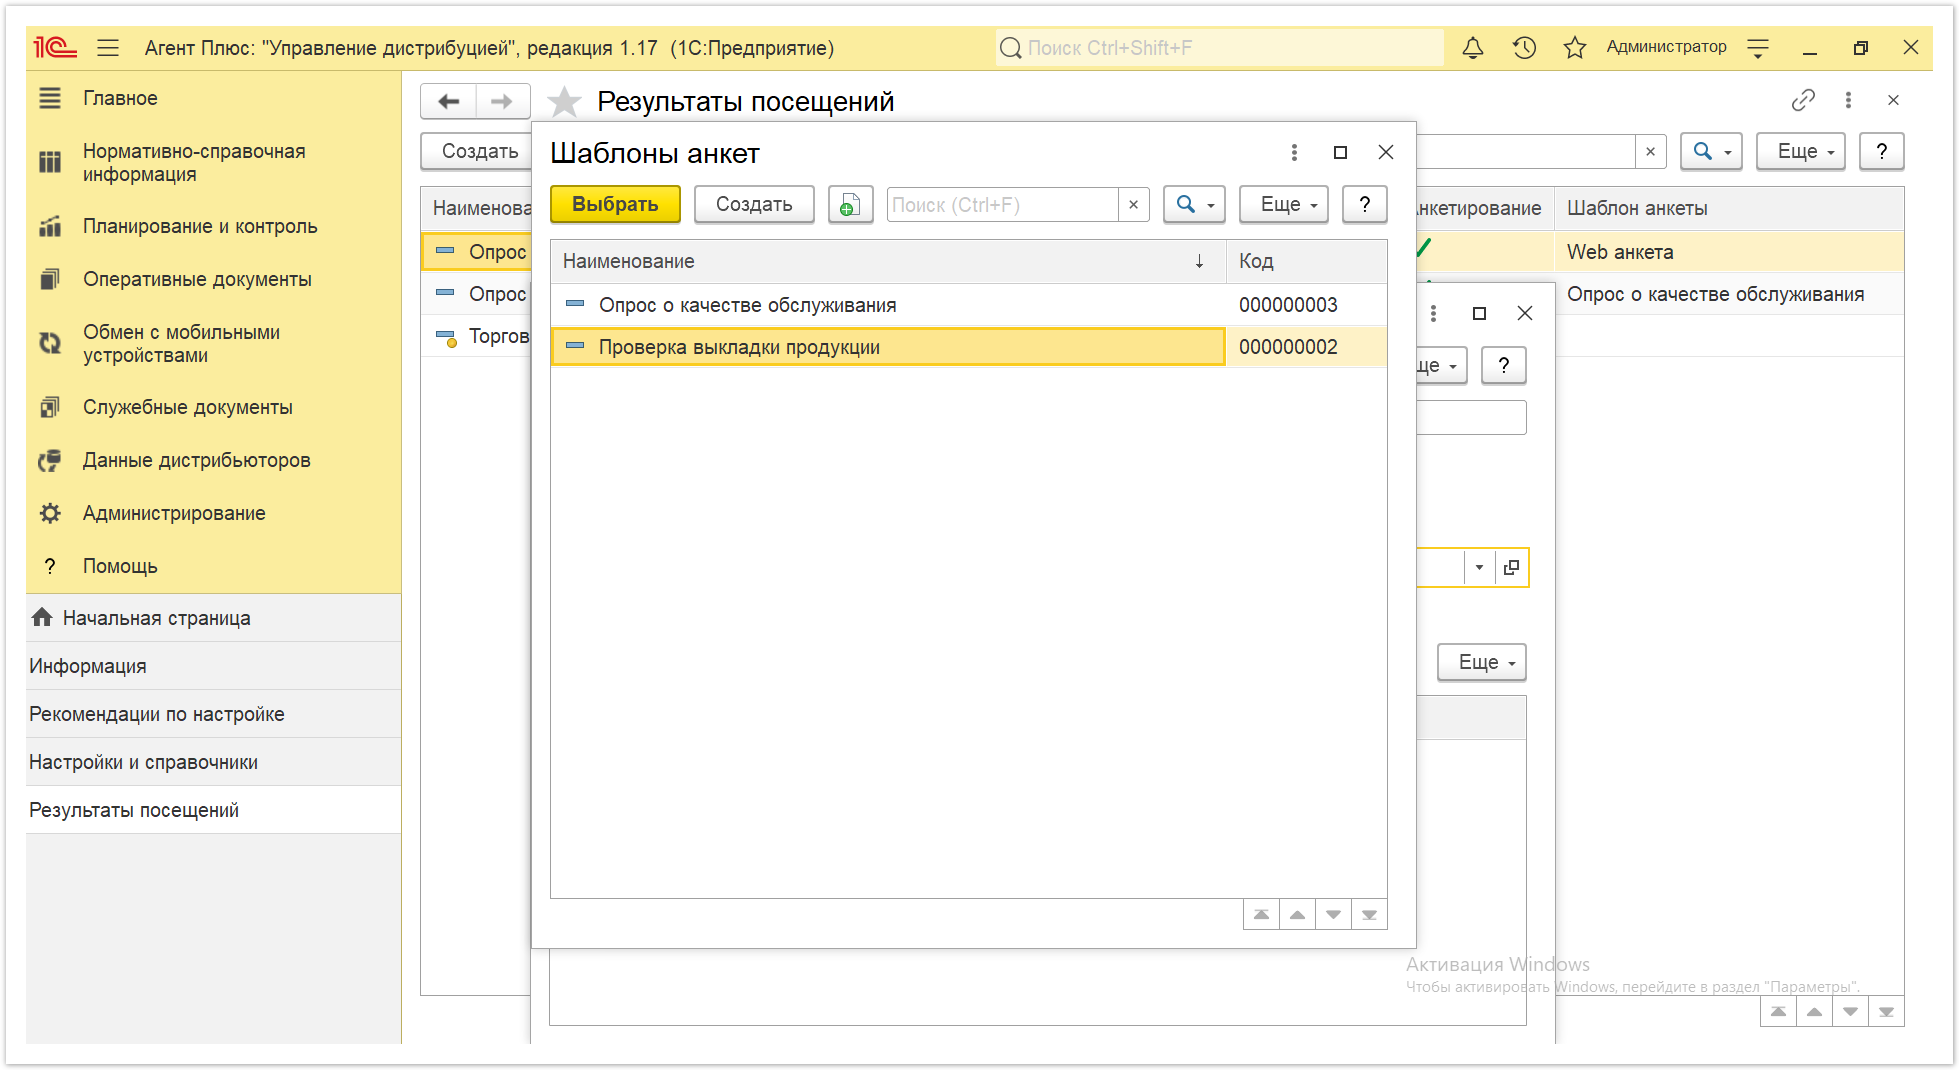Viewport: 1959px width, 1070px height.
Task: Open favorites star in title bar
Action: click(x=1574, y=47)
